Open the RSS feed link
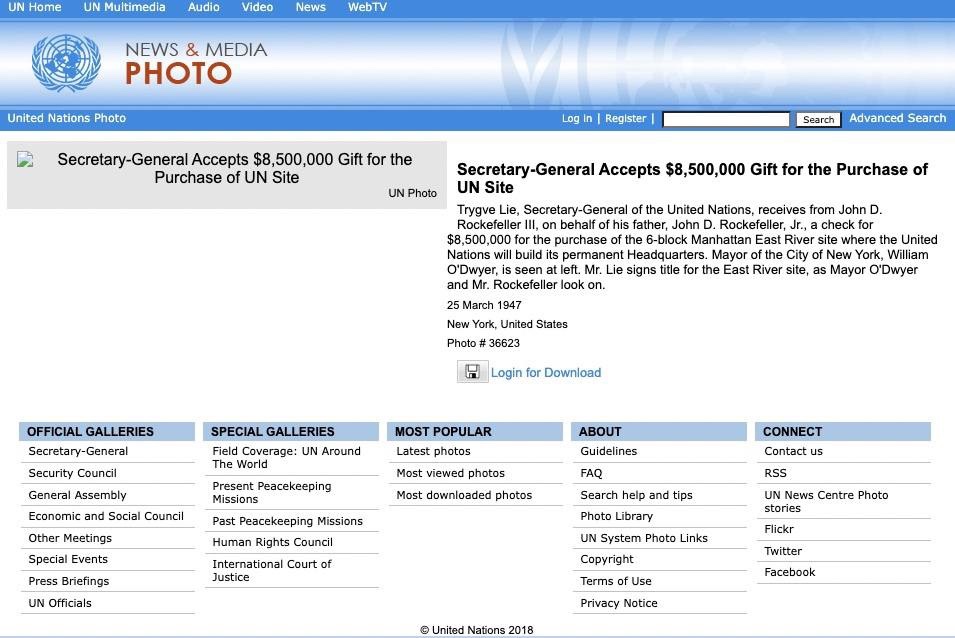This screenshot has height=638, width=955. click(x=775, y=473)
